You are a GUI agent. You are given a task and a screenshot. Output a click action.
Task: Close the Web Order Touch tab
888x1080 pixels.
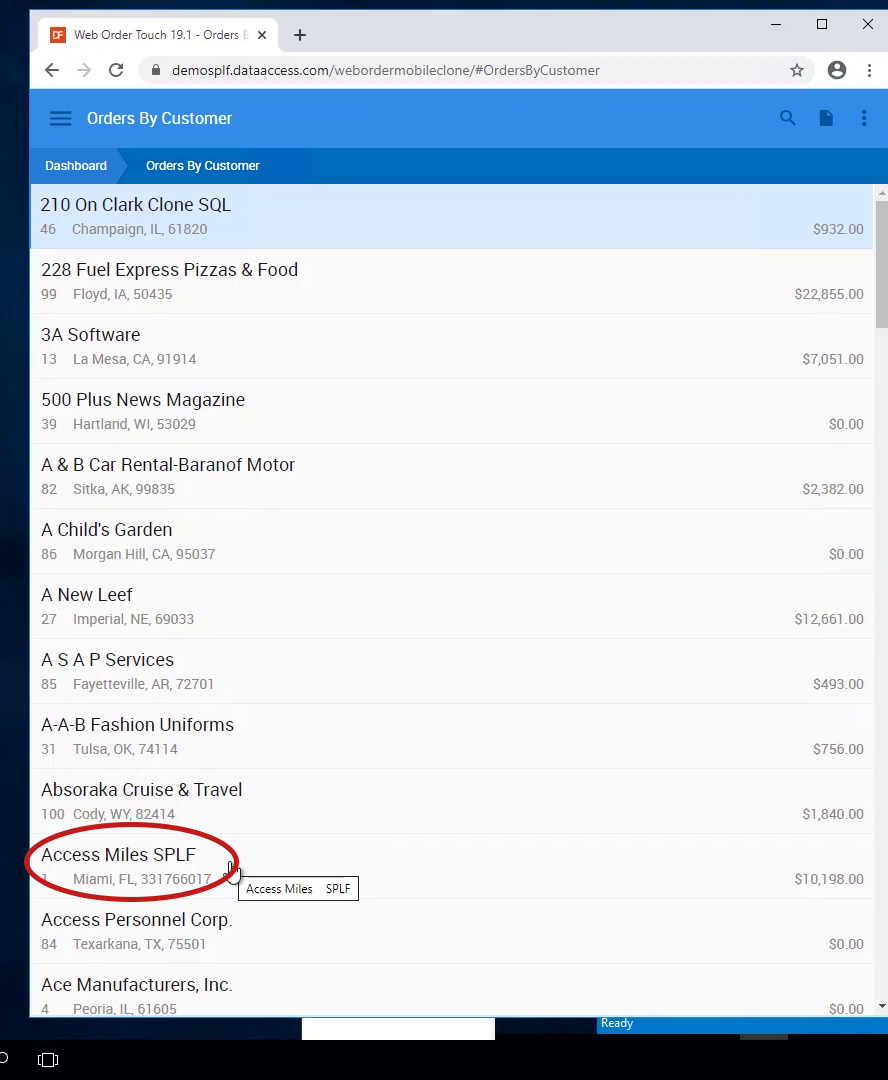click(x=263, y=35)
